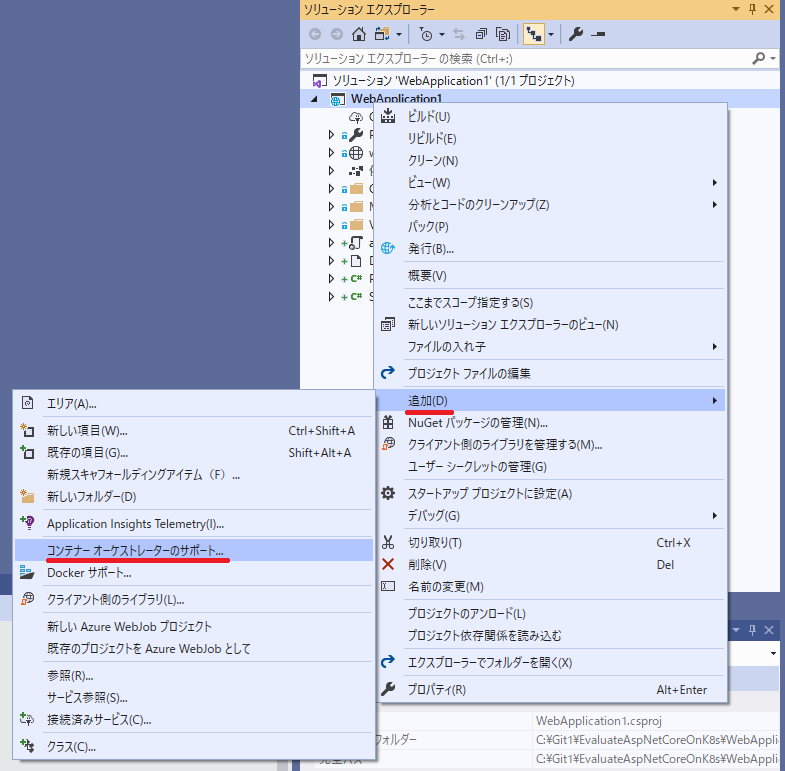Click the Collapse All toolbar icon

481,34
